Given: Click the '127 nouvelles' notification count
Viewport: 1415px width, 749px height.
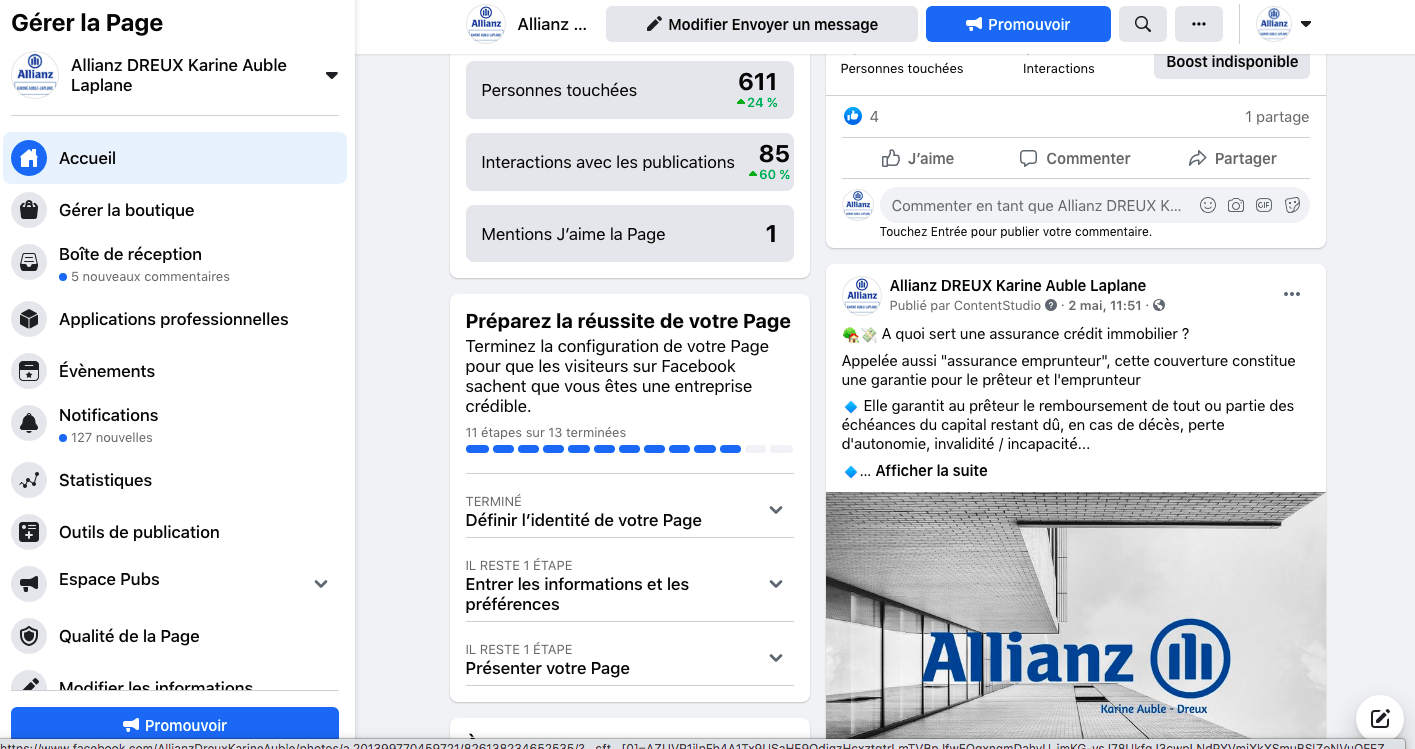Looking at the screenshot, I should (112, 437).
